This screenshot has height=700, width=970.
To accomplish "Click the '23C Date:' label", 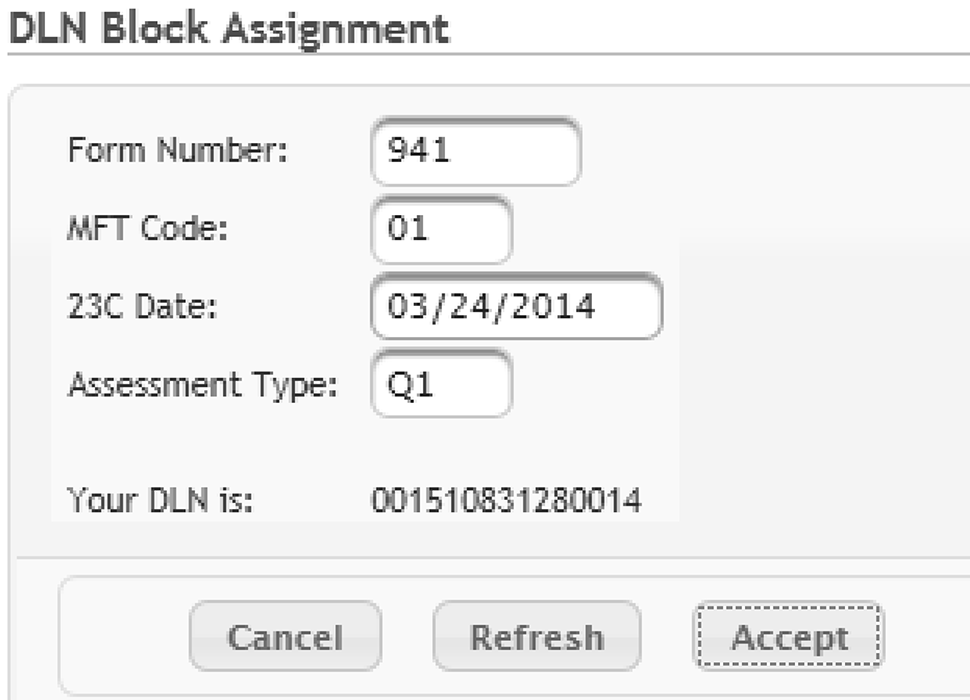I will (143, 307).
